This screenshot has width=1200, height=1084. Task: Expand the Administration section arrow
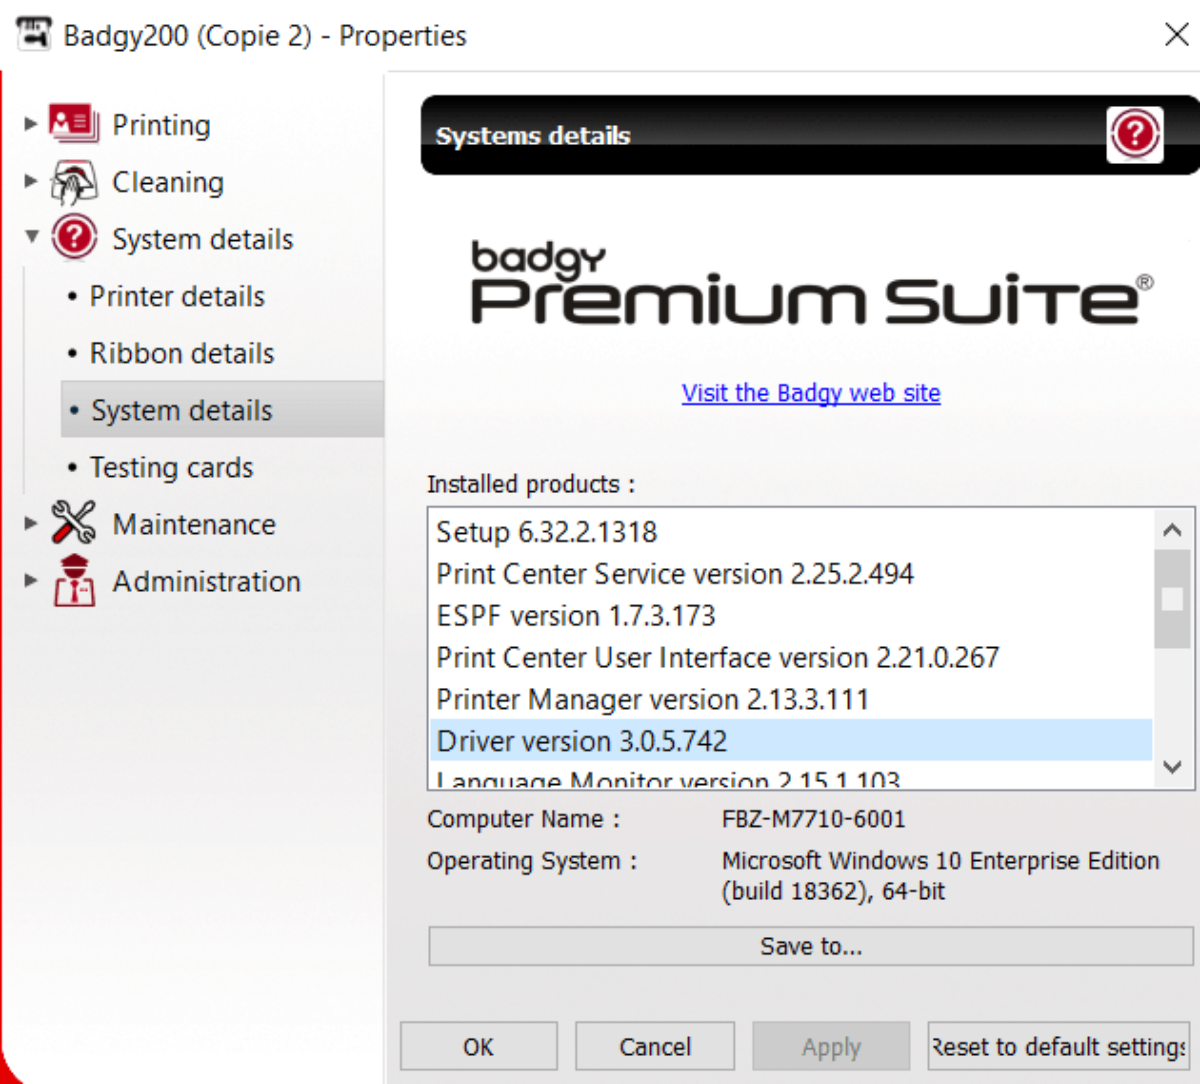(x=31, y=580)
